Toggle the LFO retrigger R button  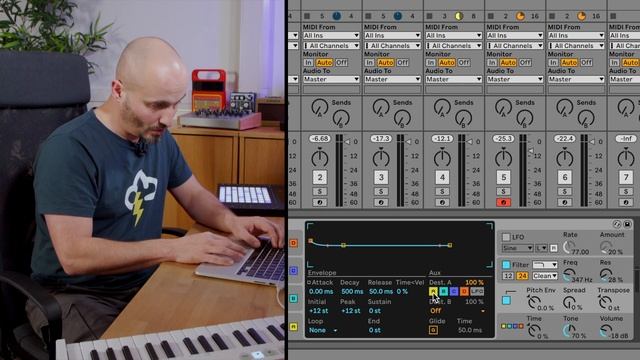click(553, 248)
